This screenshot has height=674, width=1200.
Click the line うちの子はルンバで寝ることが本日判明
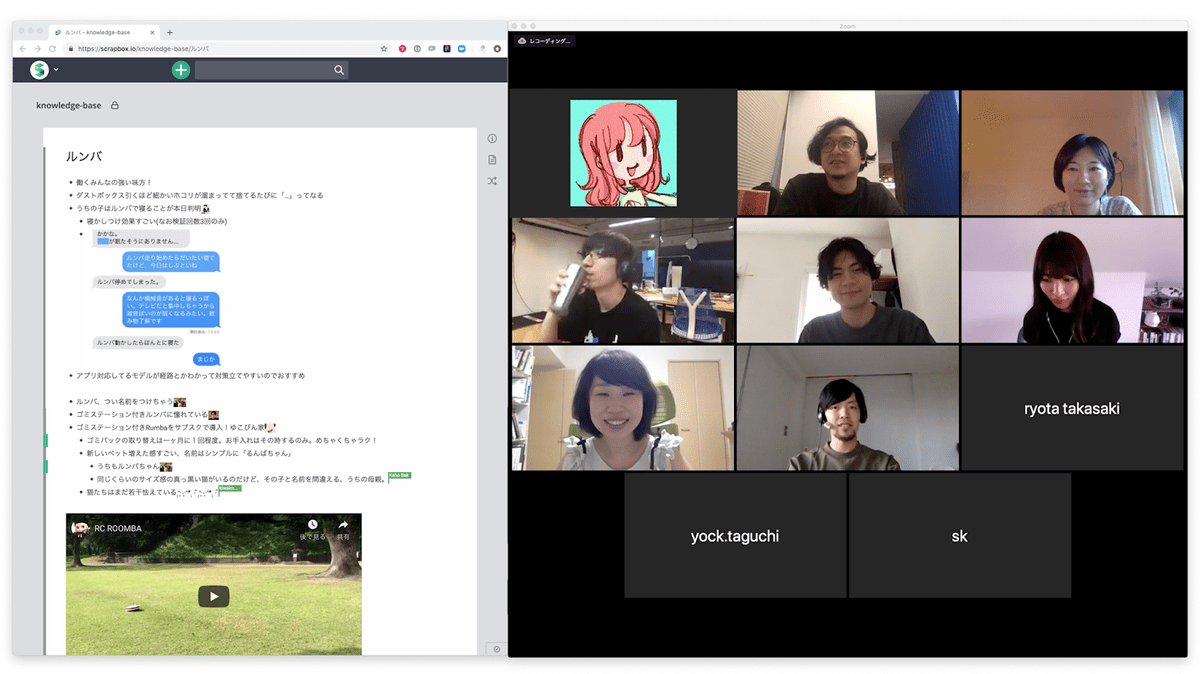[139, 208]
